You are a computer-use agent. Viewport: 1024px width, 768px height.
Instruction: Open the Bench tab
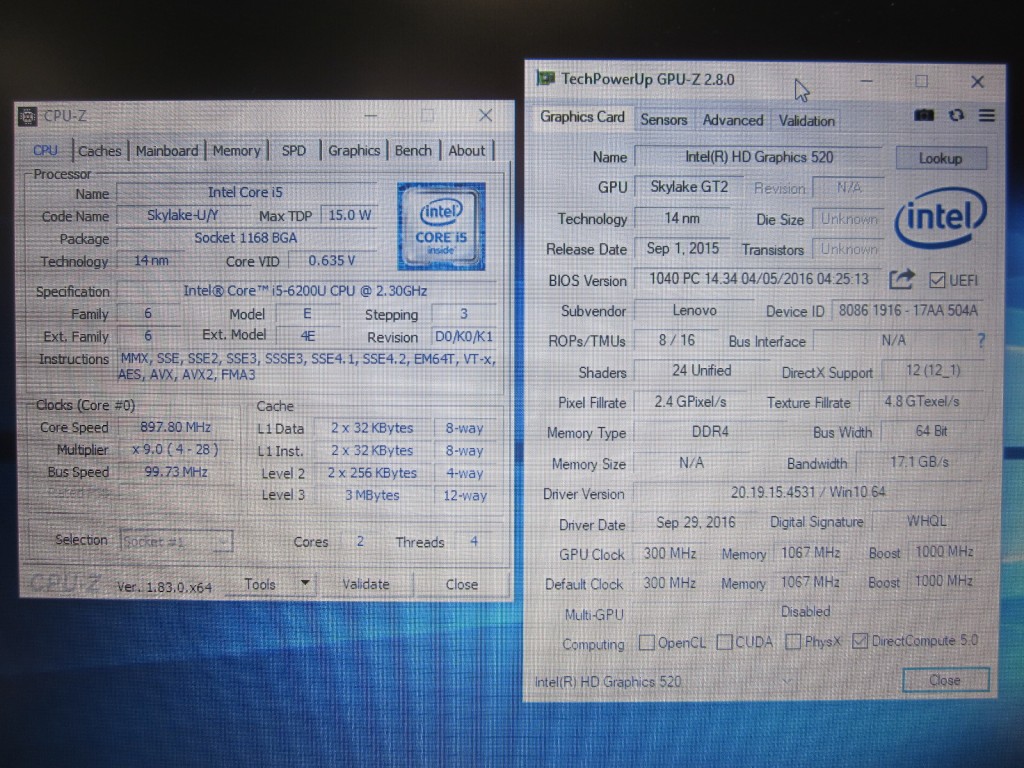click(x=413, y=151)
